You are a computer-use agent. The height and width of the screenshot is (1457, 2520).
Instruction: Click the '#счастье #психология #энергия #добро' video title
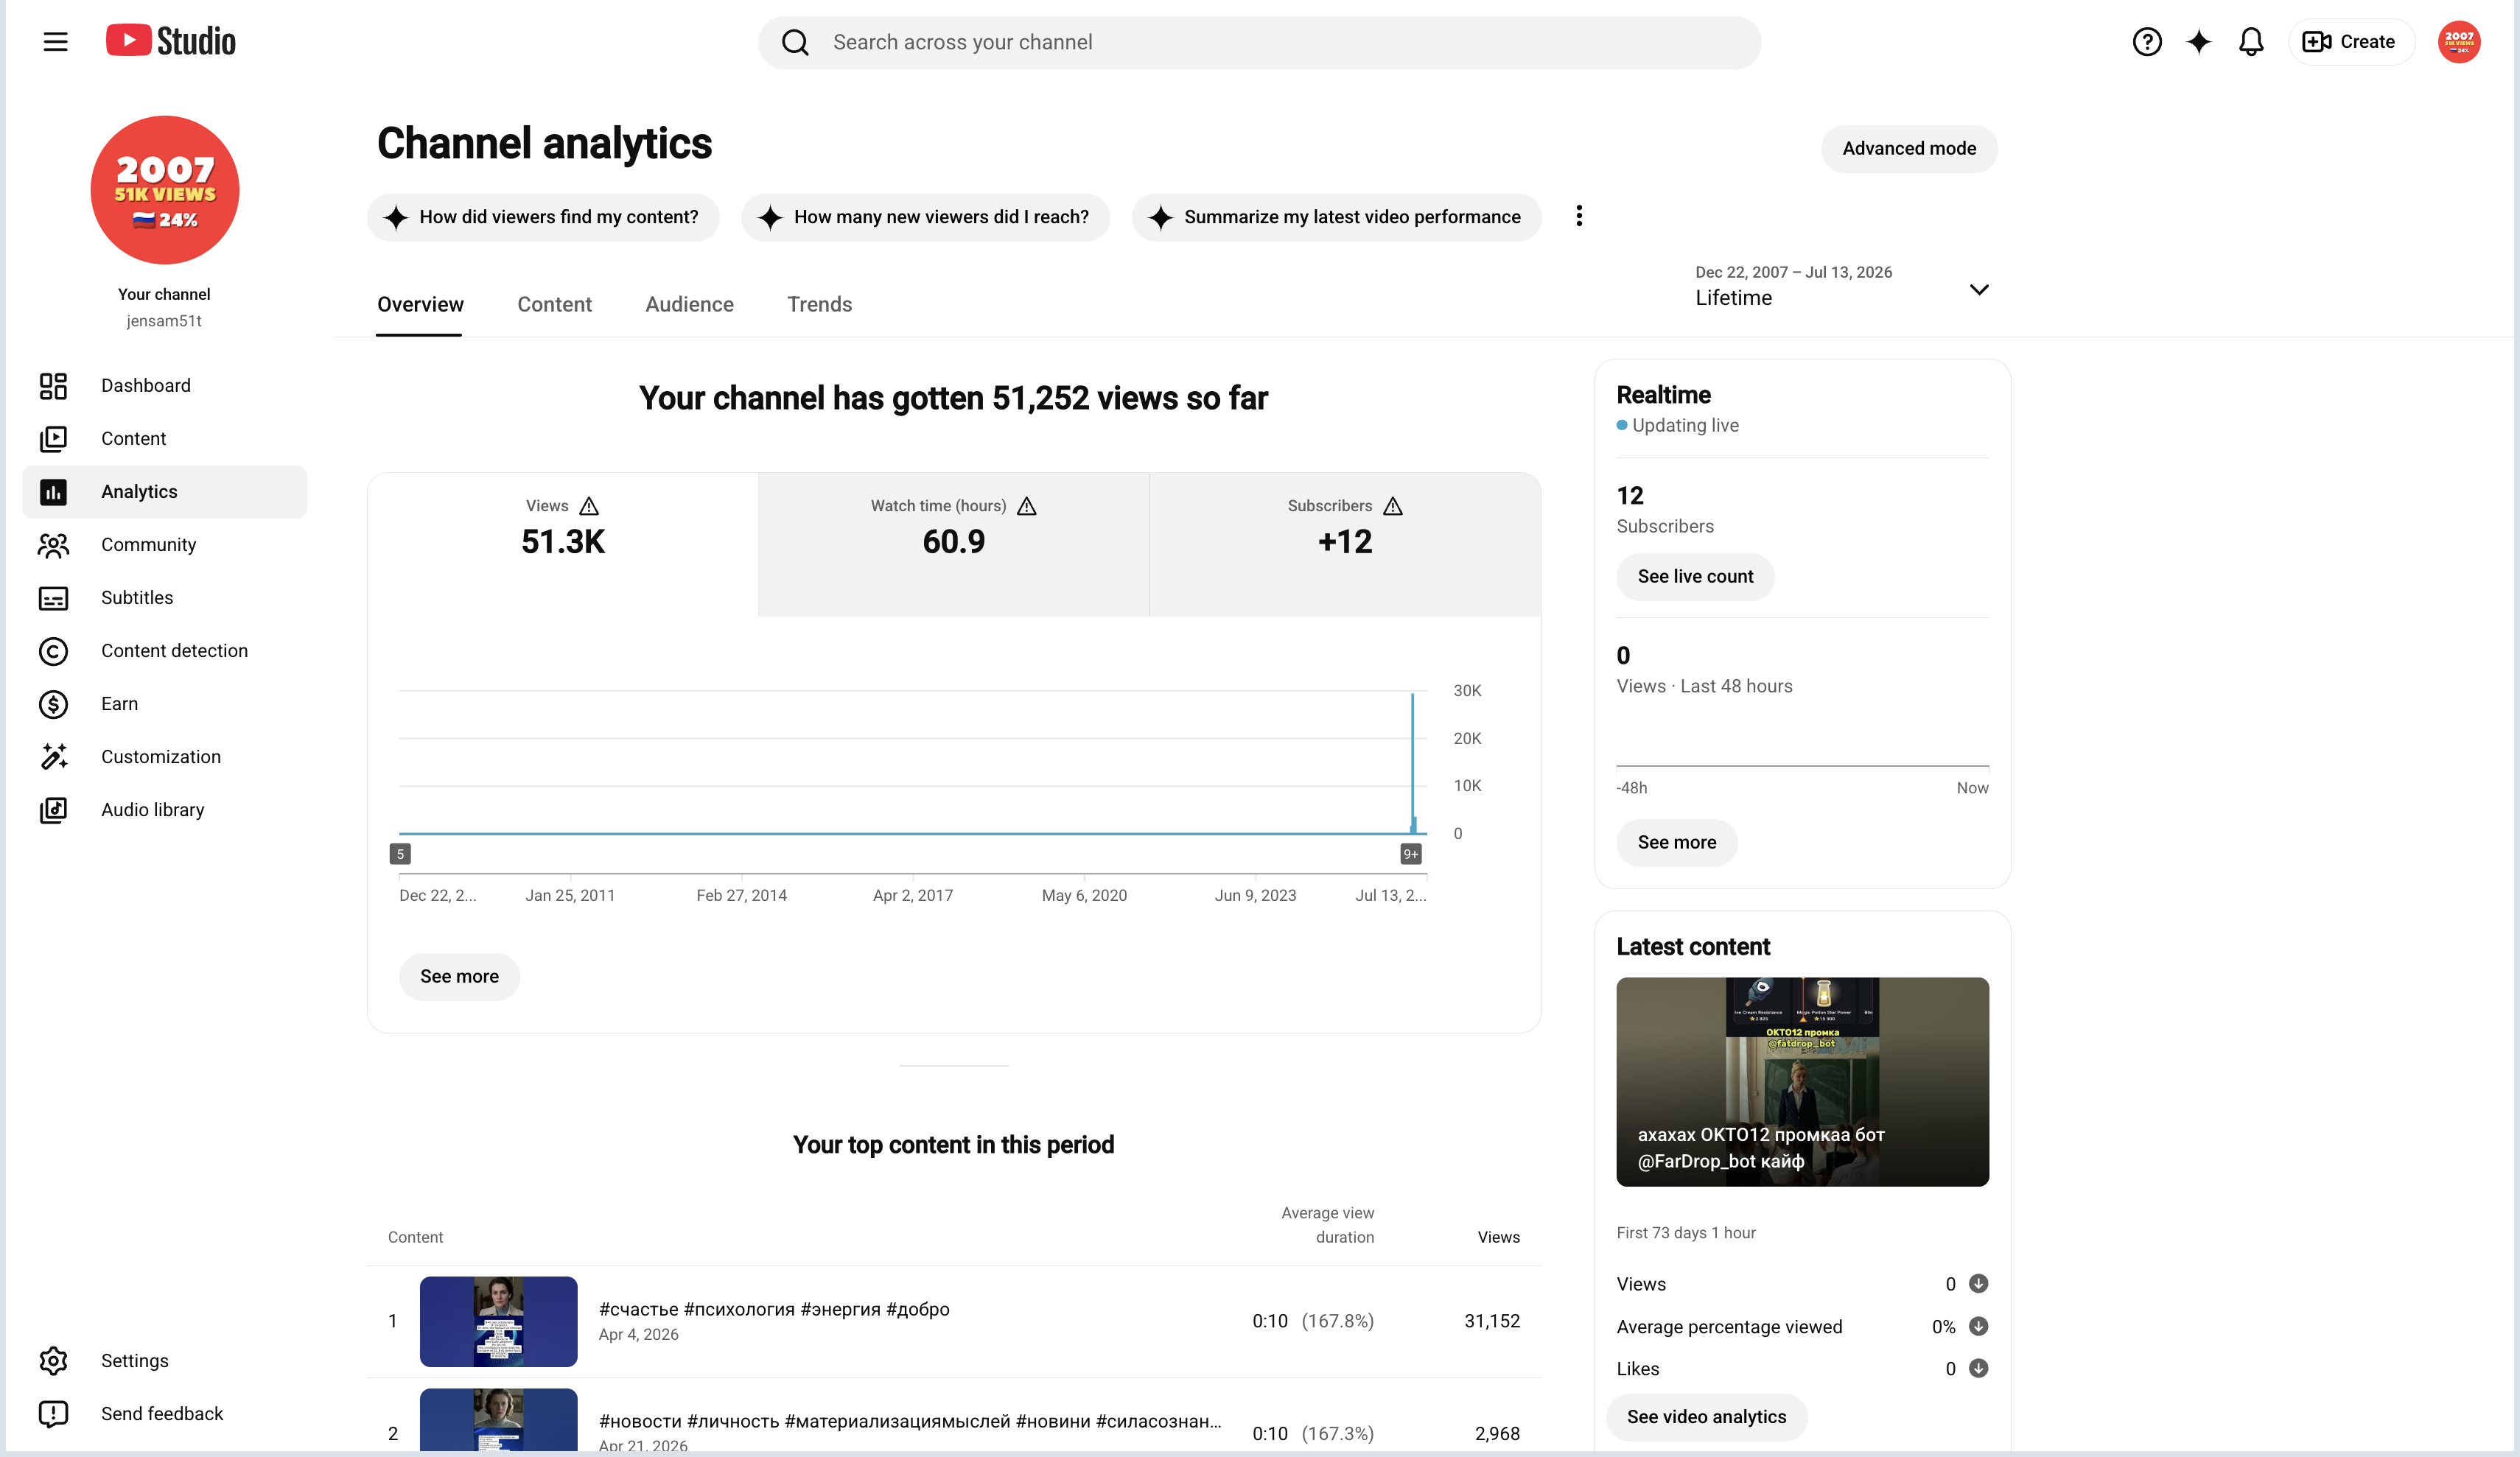pyautogui.click(x=774, y=1309)
